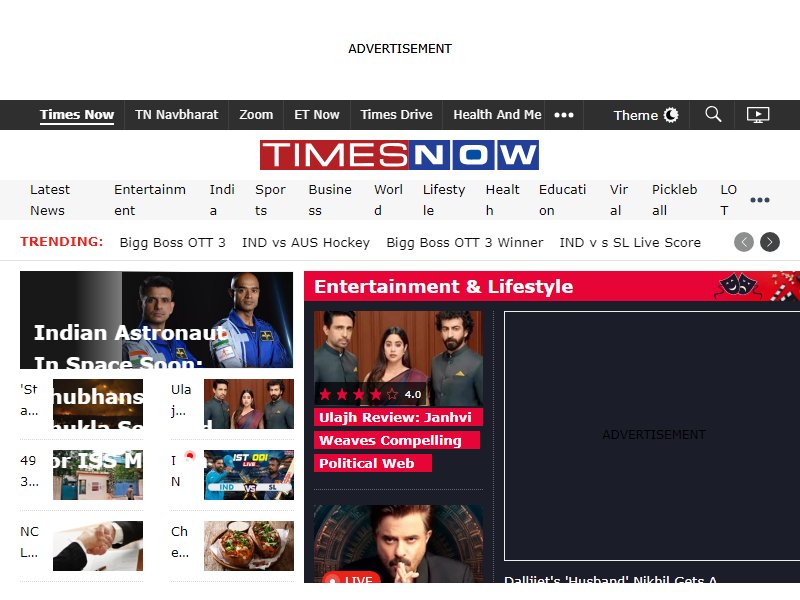Open the 'NC L...' story headline
Screen dimensions: 800x600
(x=30, y=542)
